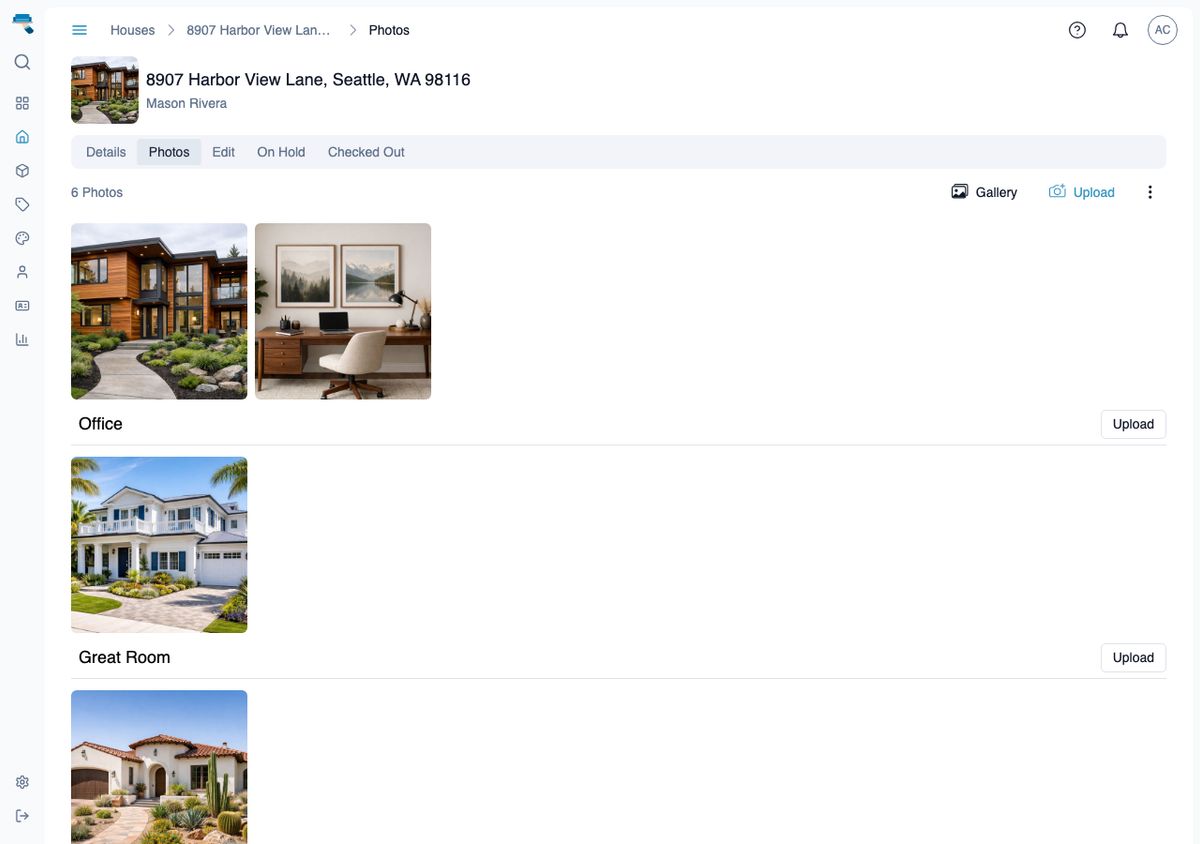Open the white coastal house photo
The width and height of the screenshot is (1200, 844).
(159, 545)
